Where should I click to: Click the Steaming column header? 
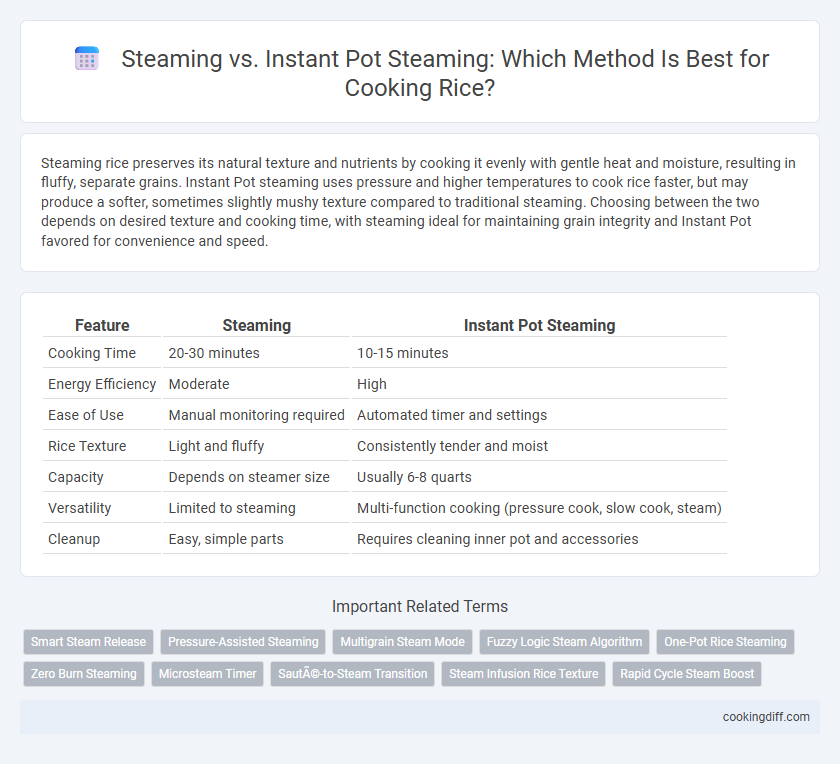[x=257, y=325]
